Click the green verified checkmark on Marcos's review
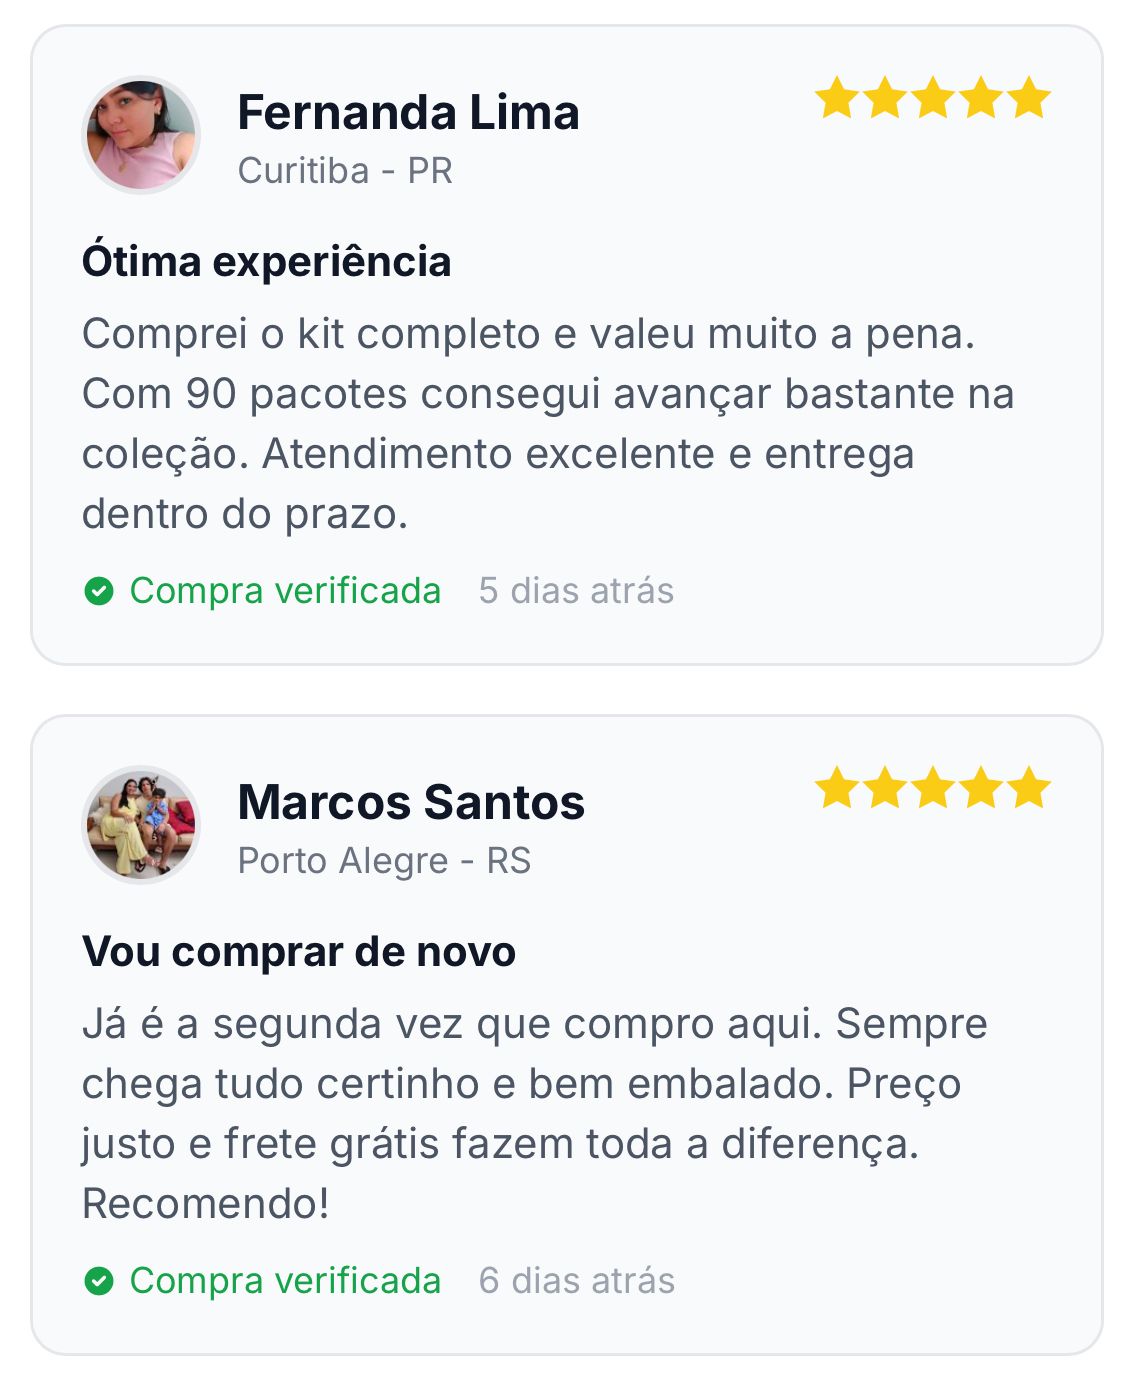The width and height of the screenshot is (1122, 1374). click(99, 1281)
